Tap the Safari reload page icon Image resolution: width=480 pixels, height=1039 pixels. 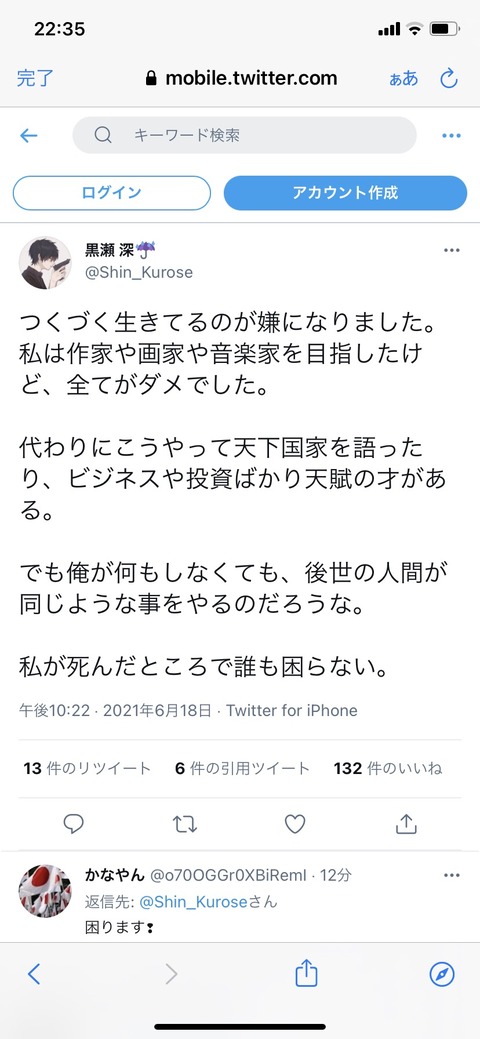click(449, 78)
